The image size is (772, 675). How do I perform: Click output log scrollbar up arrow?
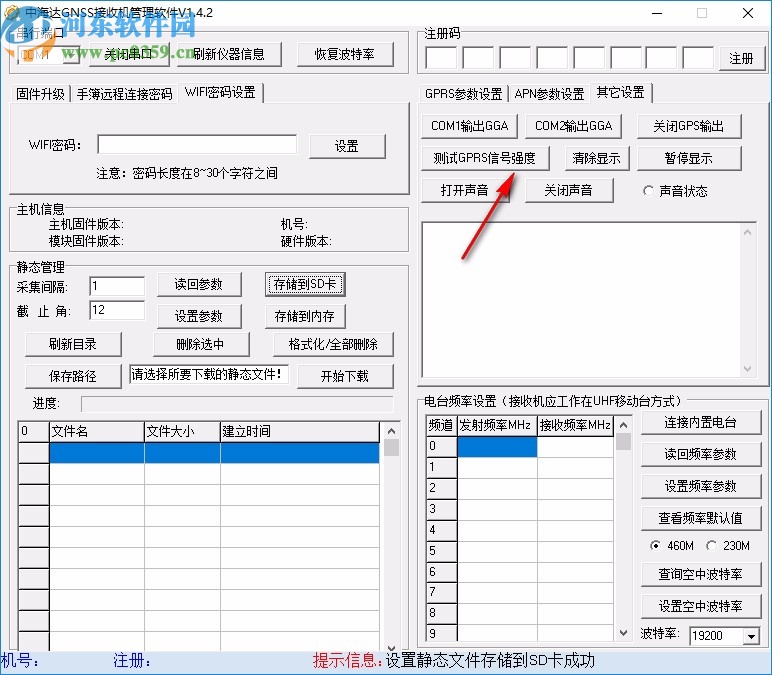(x=747, y=231)
